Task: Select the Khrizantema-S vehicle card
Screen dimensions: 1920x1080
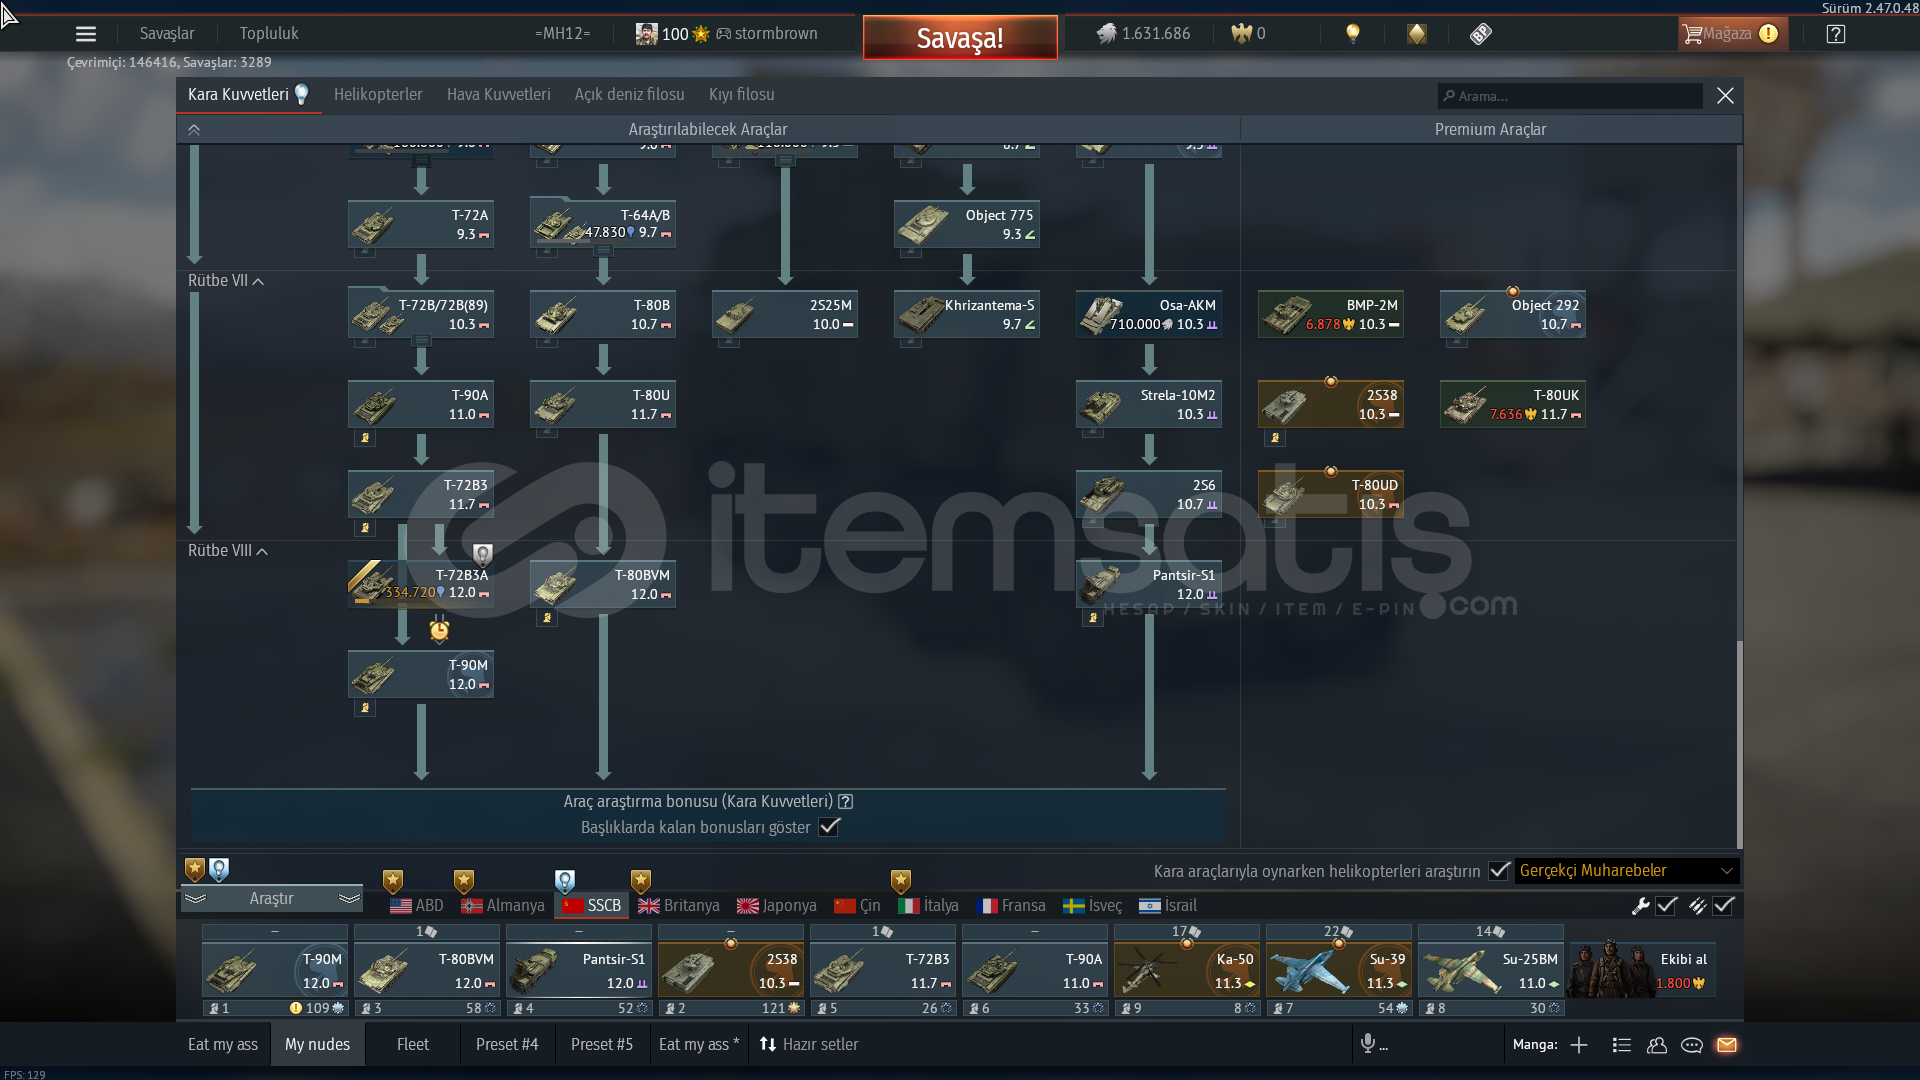Action: (x=967, y=314)
